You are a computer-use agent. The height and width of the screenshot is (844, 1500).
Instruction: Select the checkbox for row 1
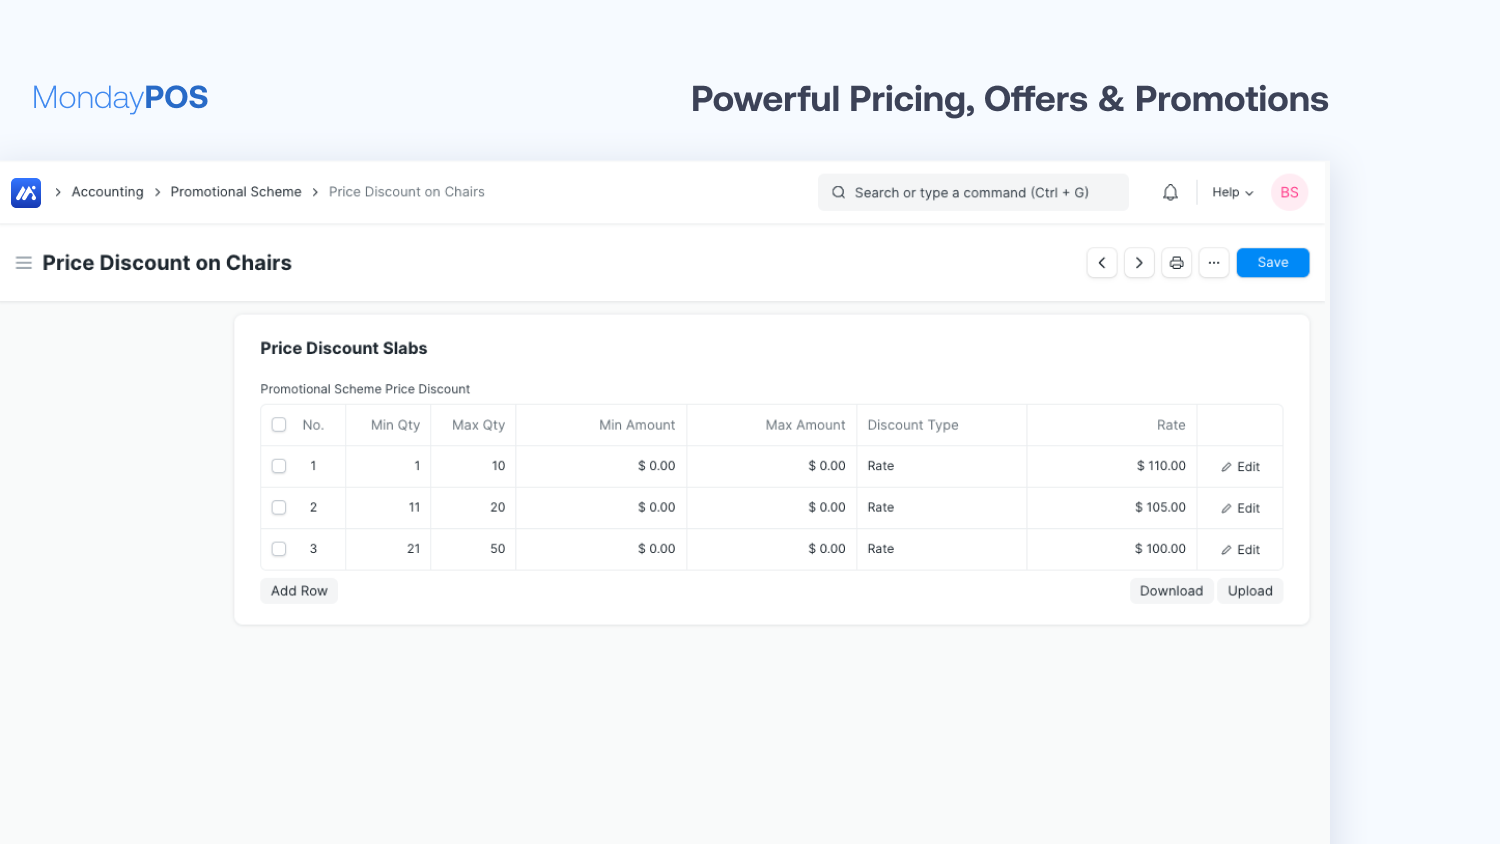[279, 466]
